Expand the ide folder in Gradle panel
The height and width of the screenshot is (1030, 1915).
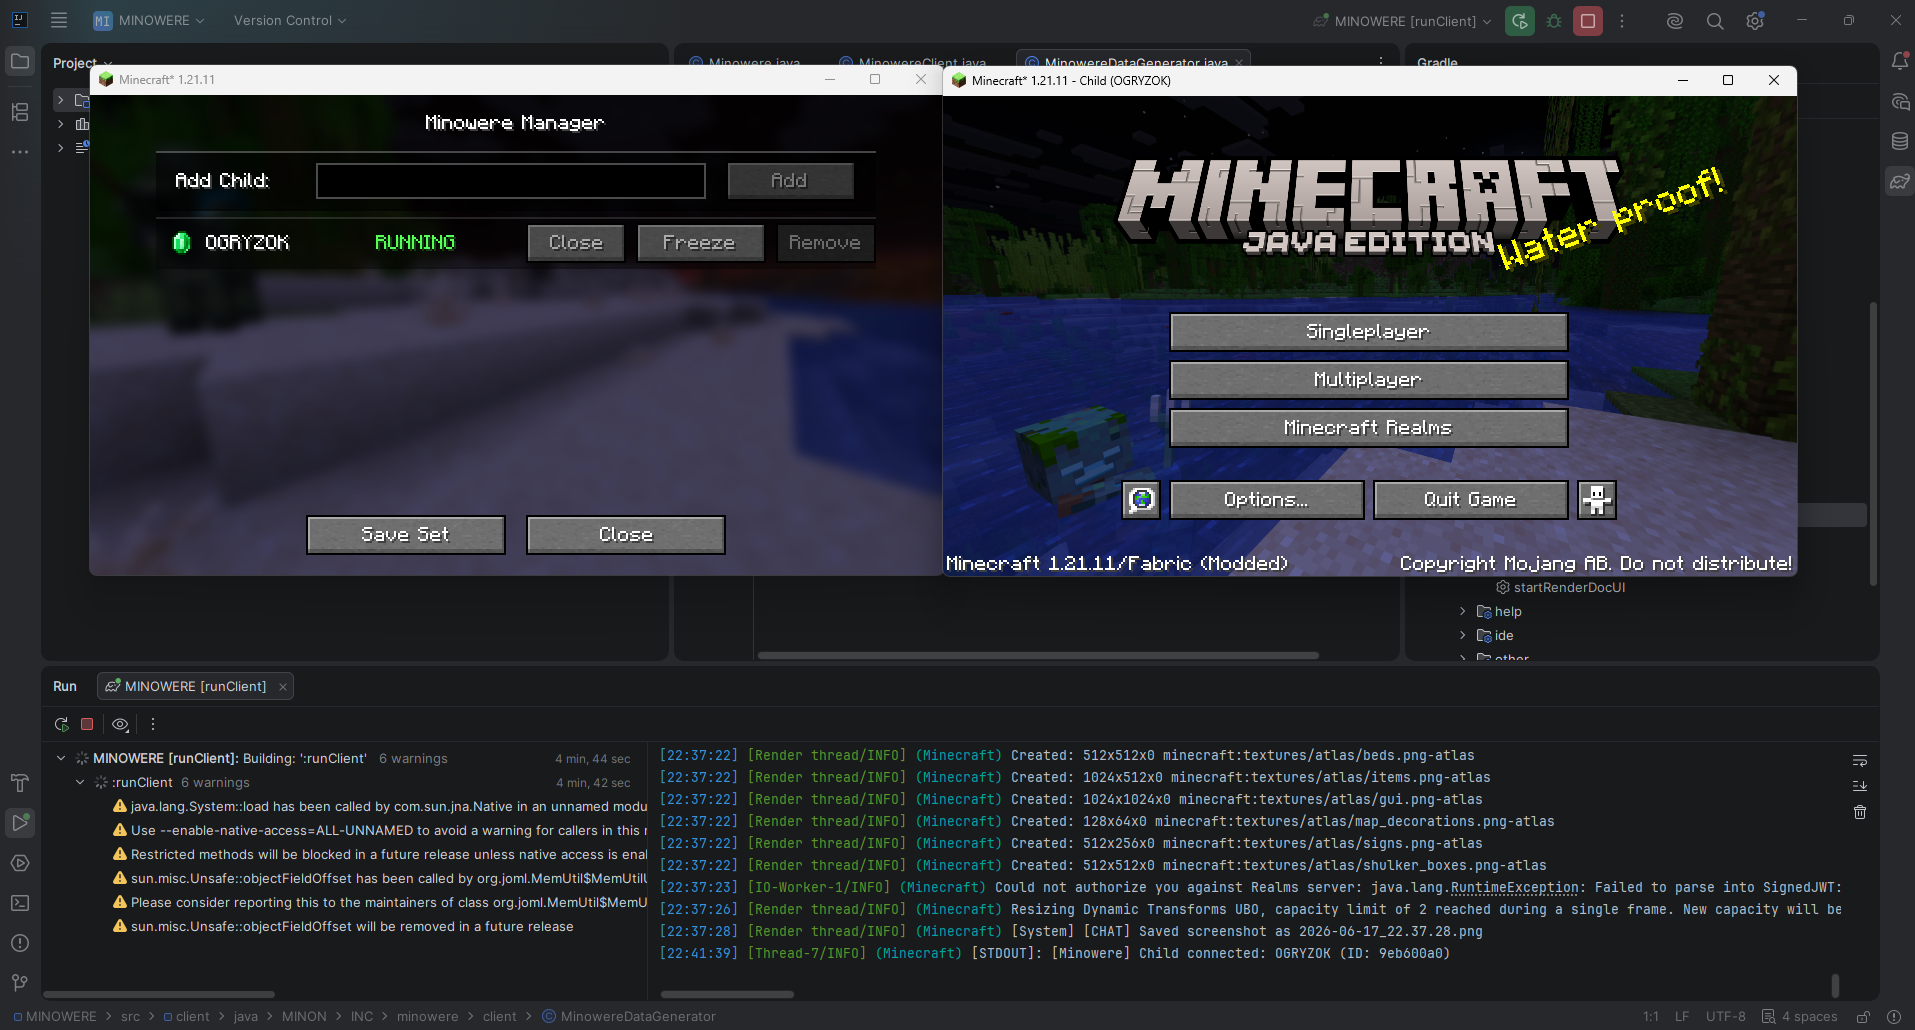click(x=1463, y=636)
